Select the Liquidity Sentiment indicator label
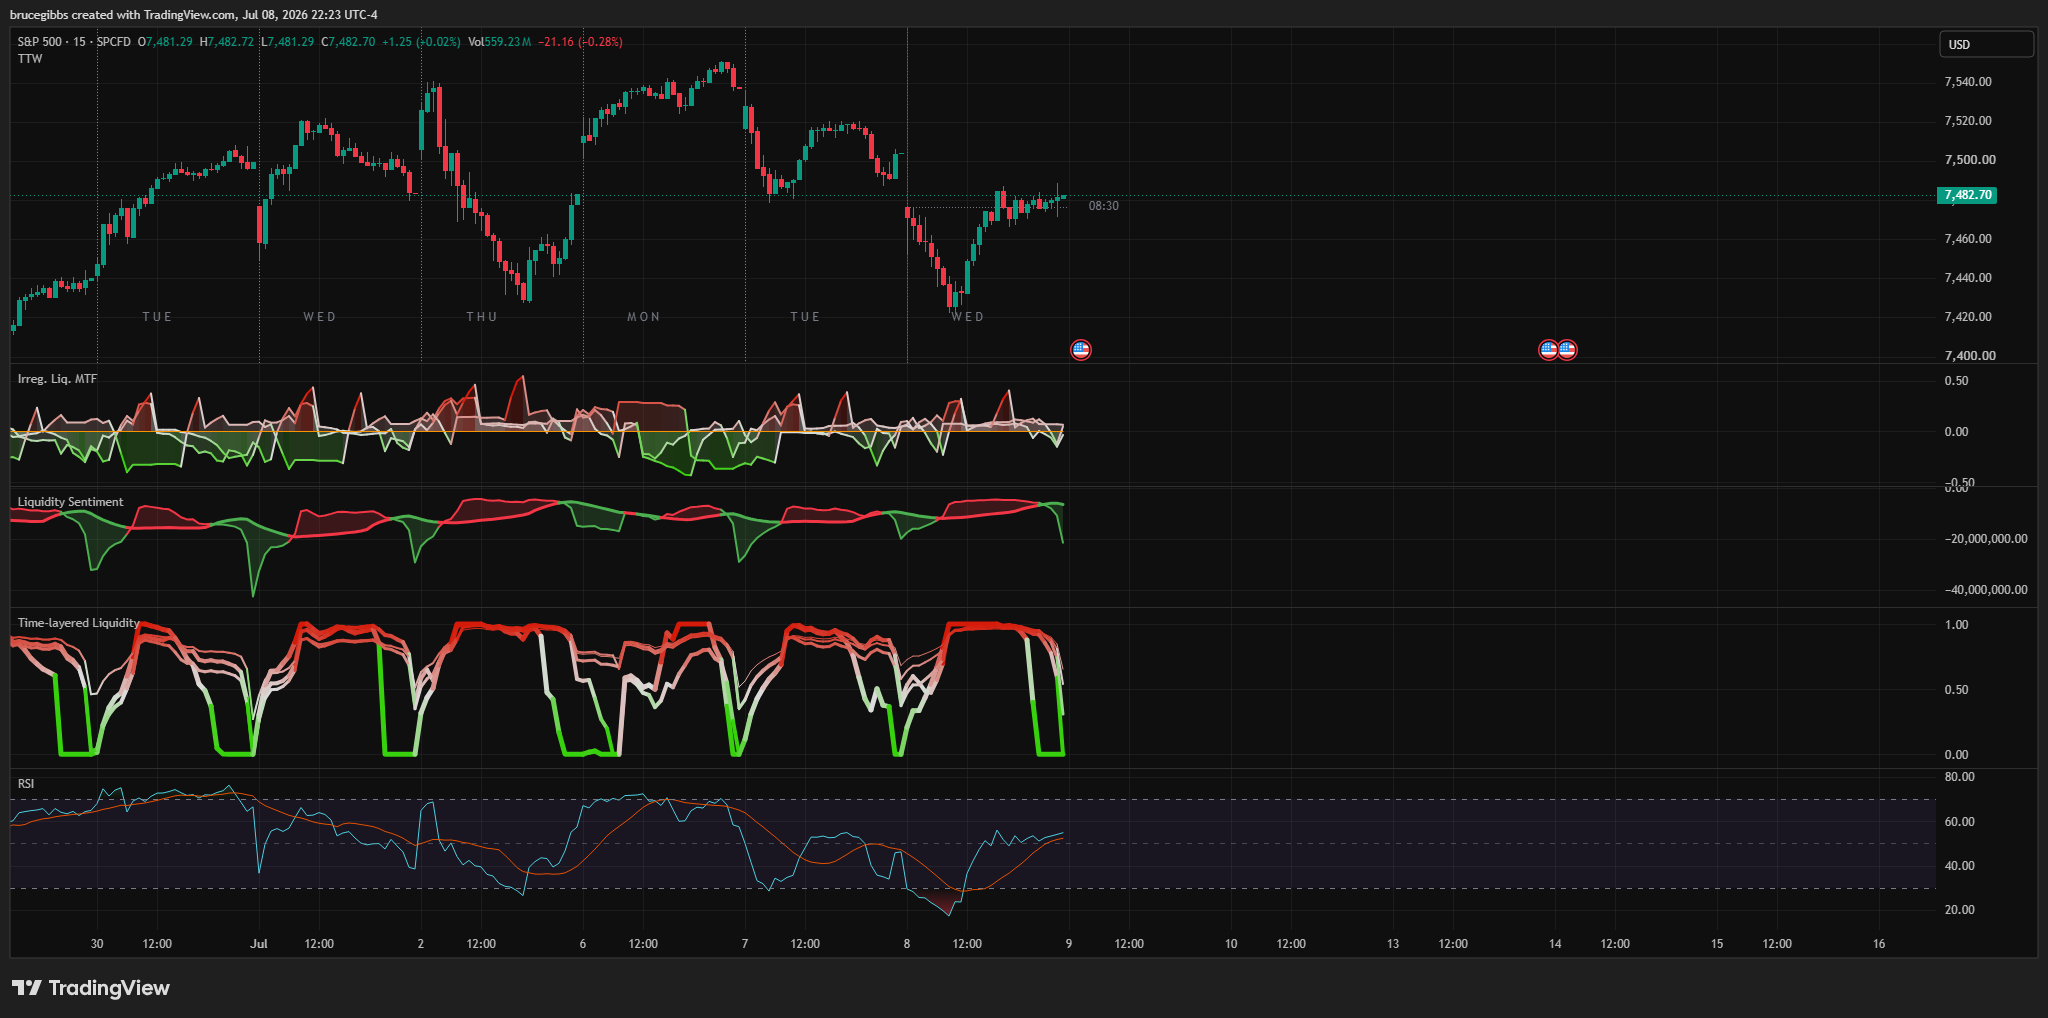 point(70,502)
